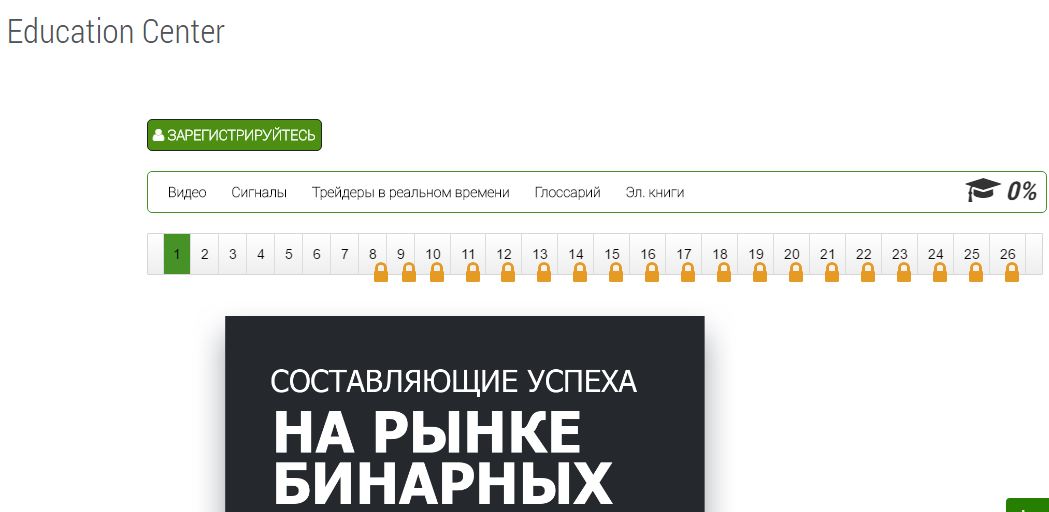This screenshot has height=512, width=1049.
Task: Click the lock icon under lesson 23
Action: [904, 272]
